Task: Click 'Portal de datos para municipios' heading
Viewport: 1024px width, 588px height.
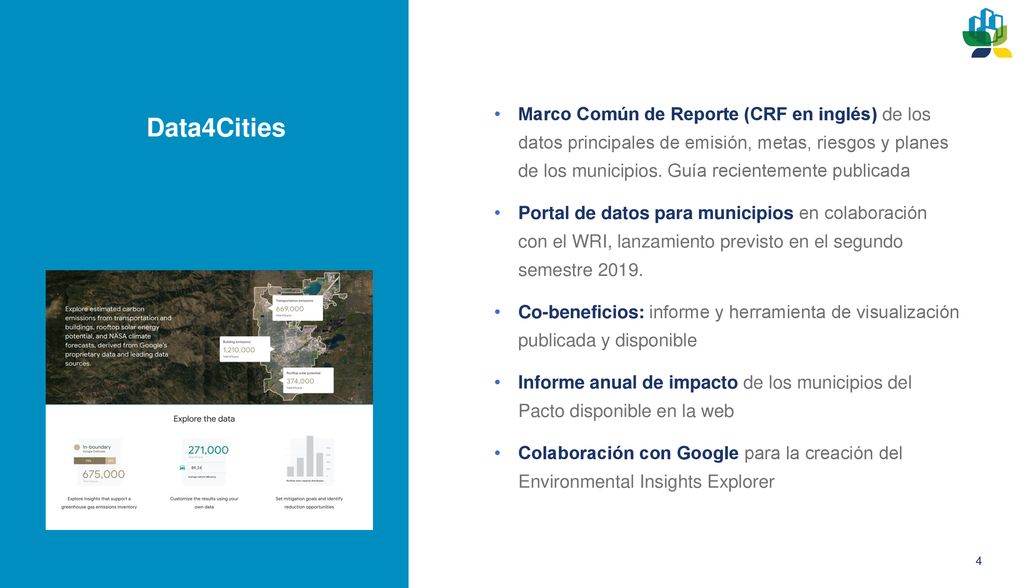Action: tap(655, 213)
